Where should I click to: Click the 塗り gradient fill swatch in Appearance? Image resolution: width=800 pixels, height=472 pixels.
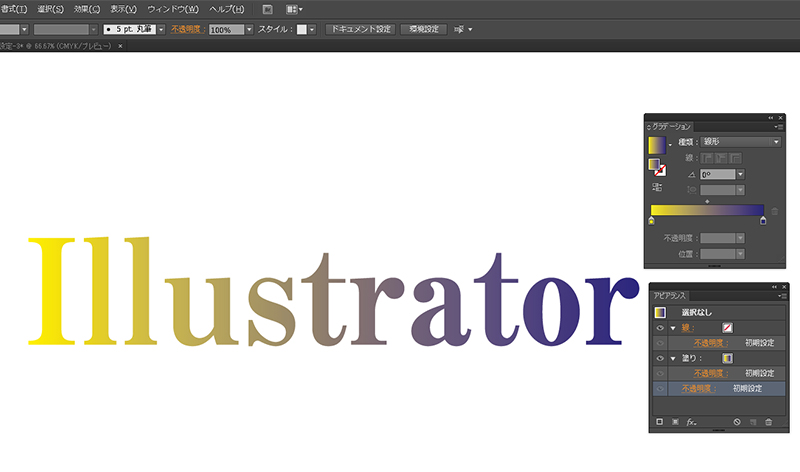(x=728, y=358)
